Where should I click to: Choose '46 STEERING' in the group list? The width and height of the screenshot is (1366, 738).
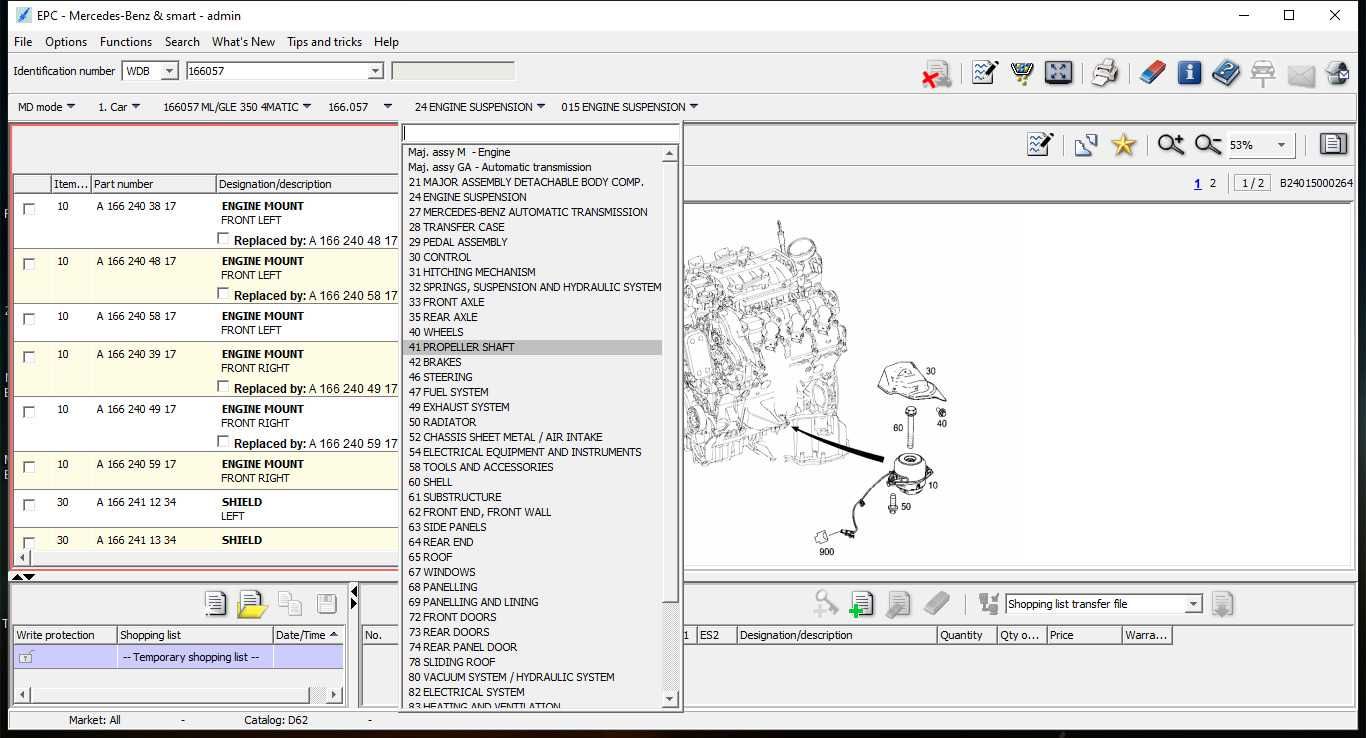click(x=533, y=377)
